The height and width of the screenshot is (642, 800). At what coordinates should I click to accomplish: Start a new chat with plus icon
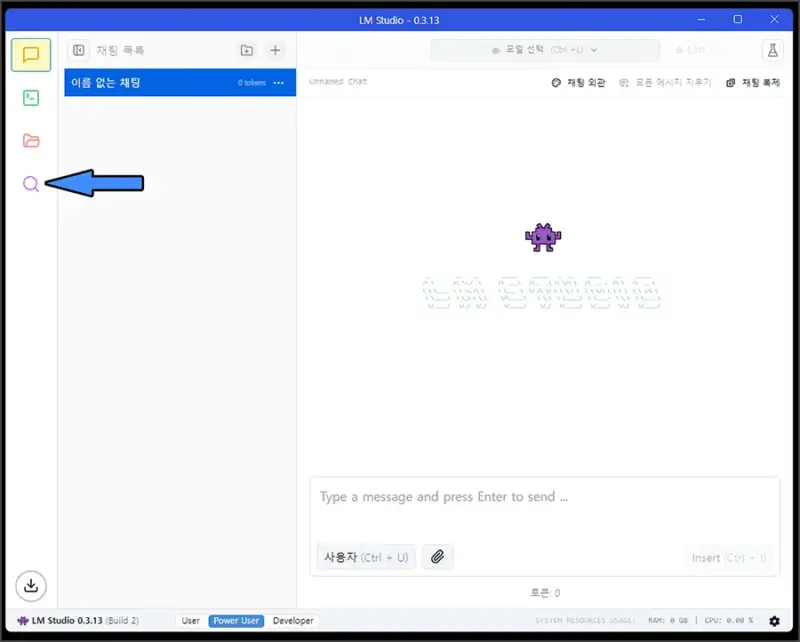tap(275, 50)
